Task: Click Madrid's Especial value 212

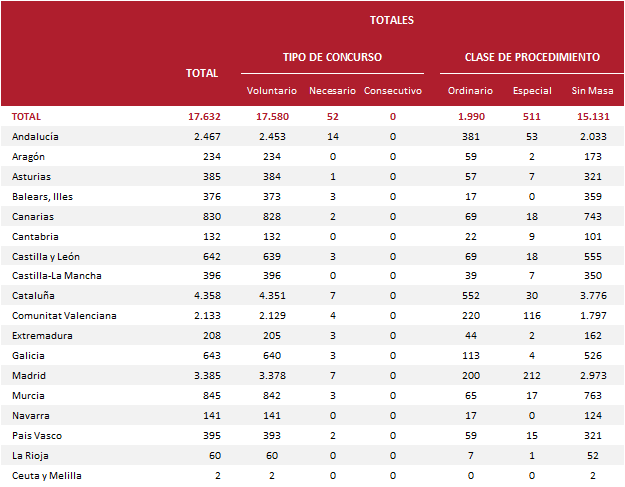Action: coord(532,376)
